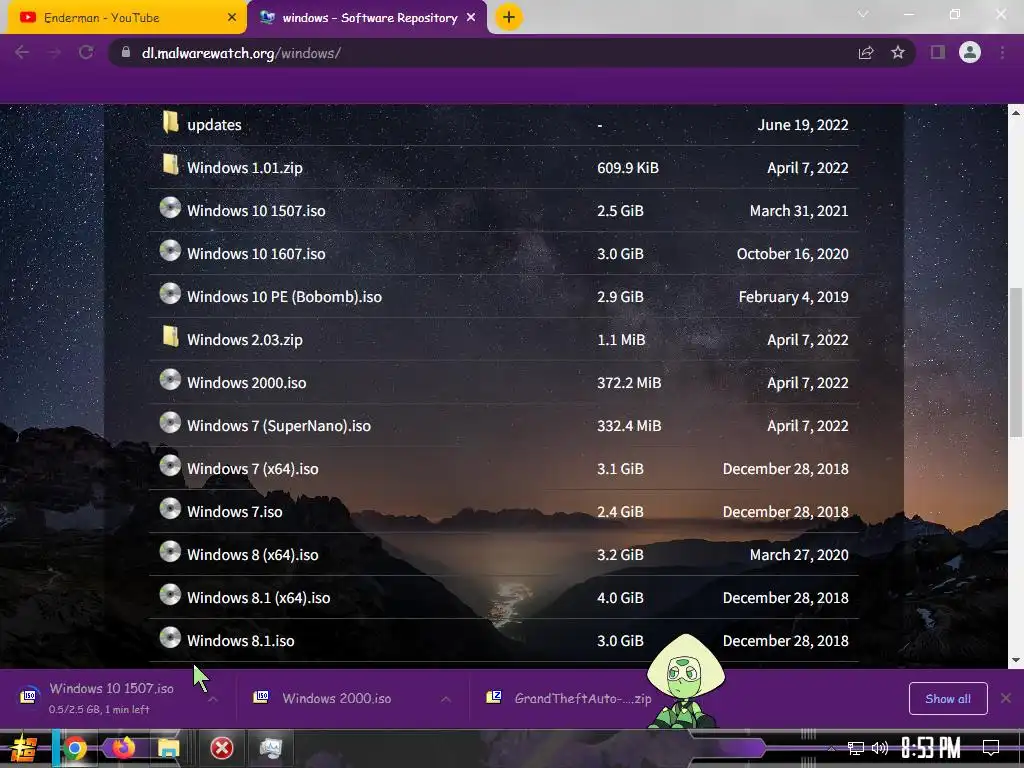Open a new tab with plus button
This screenshot has height=768, width=1024.
pyautogui.click(x=509, y=17)
